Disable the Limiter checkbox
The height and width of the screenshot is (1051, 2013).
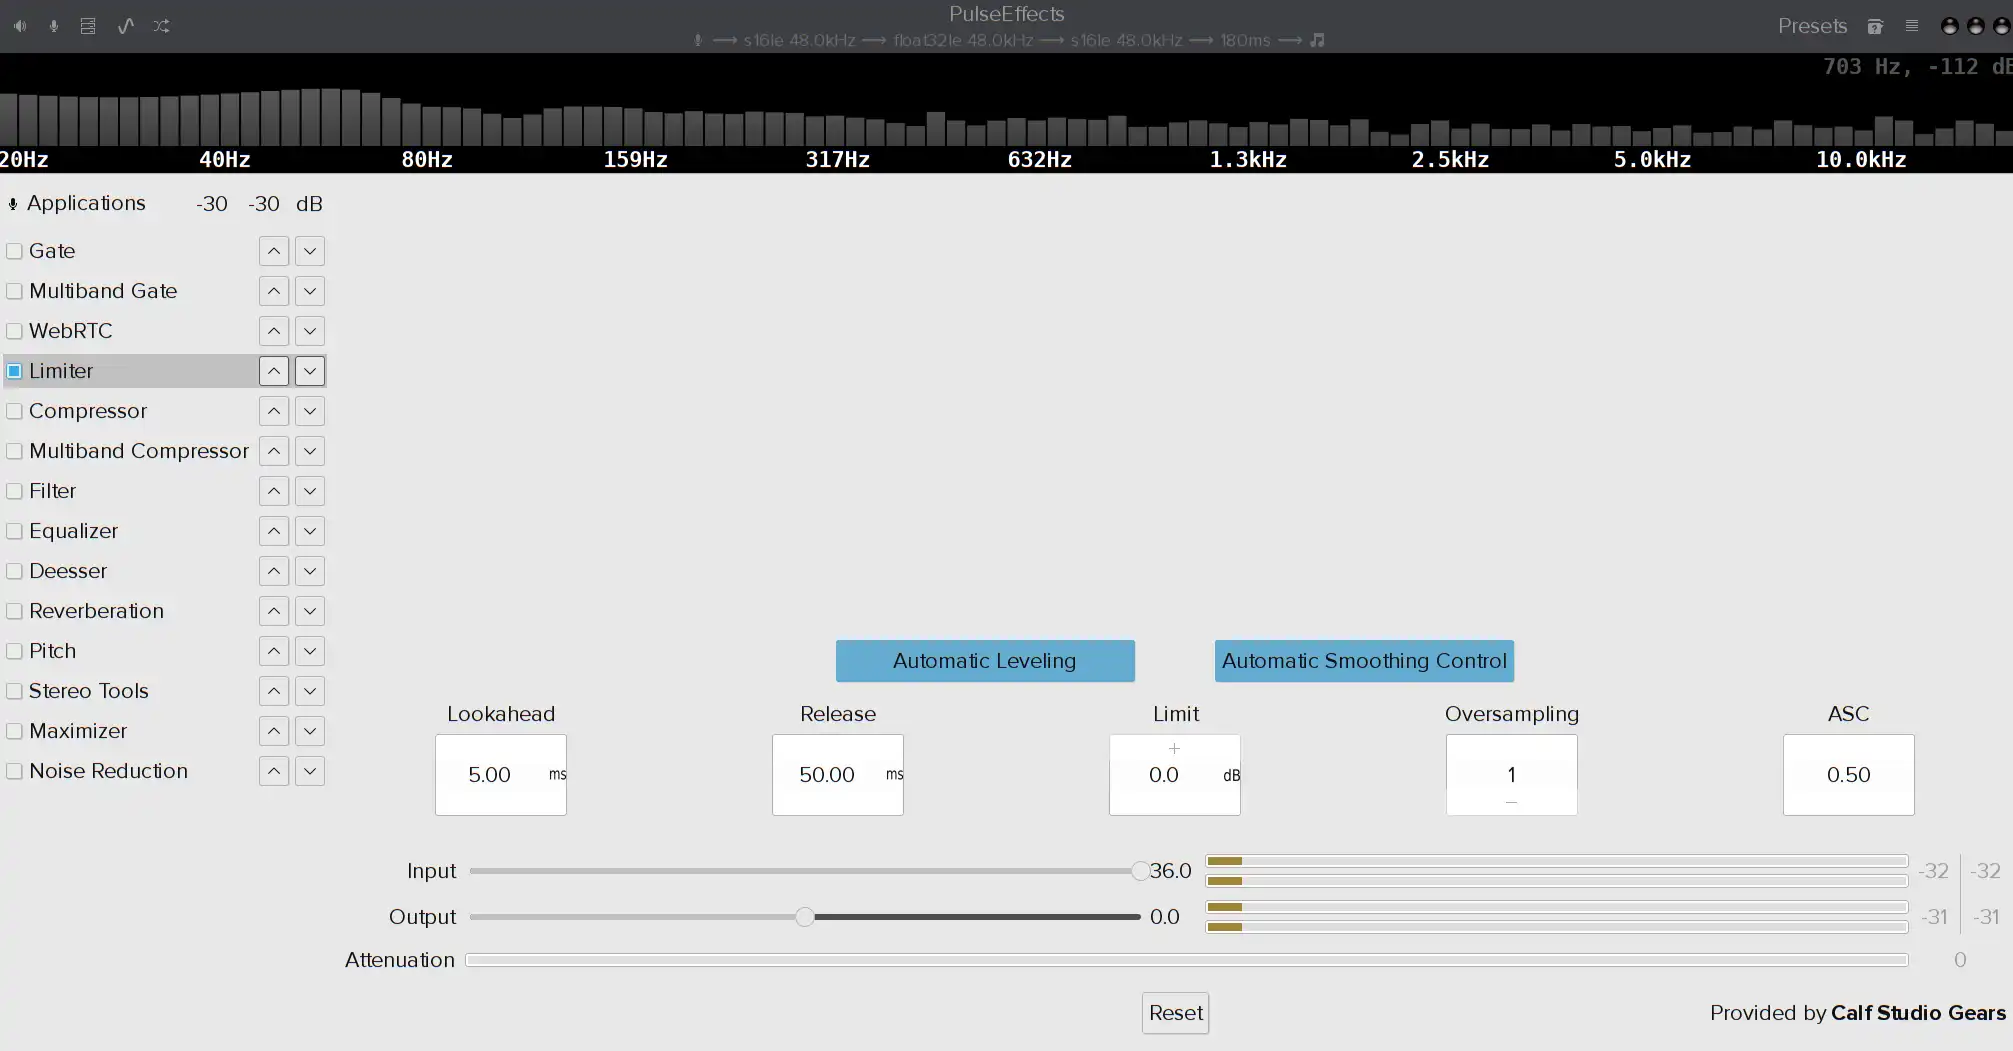click(x=15, y=371)
